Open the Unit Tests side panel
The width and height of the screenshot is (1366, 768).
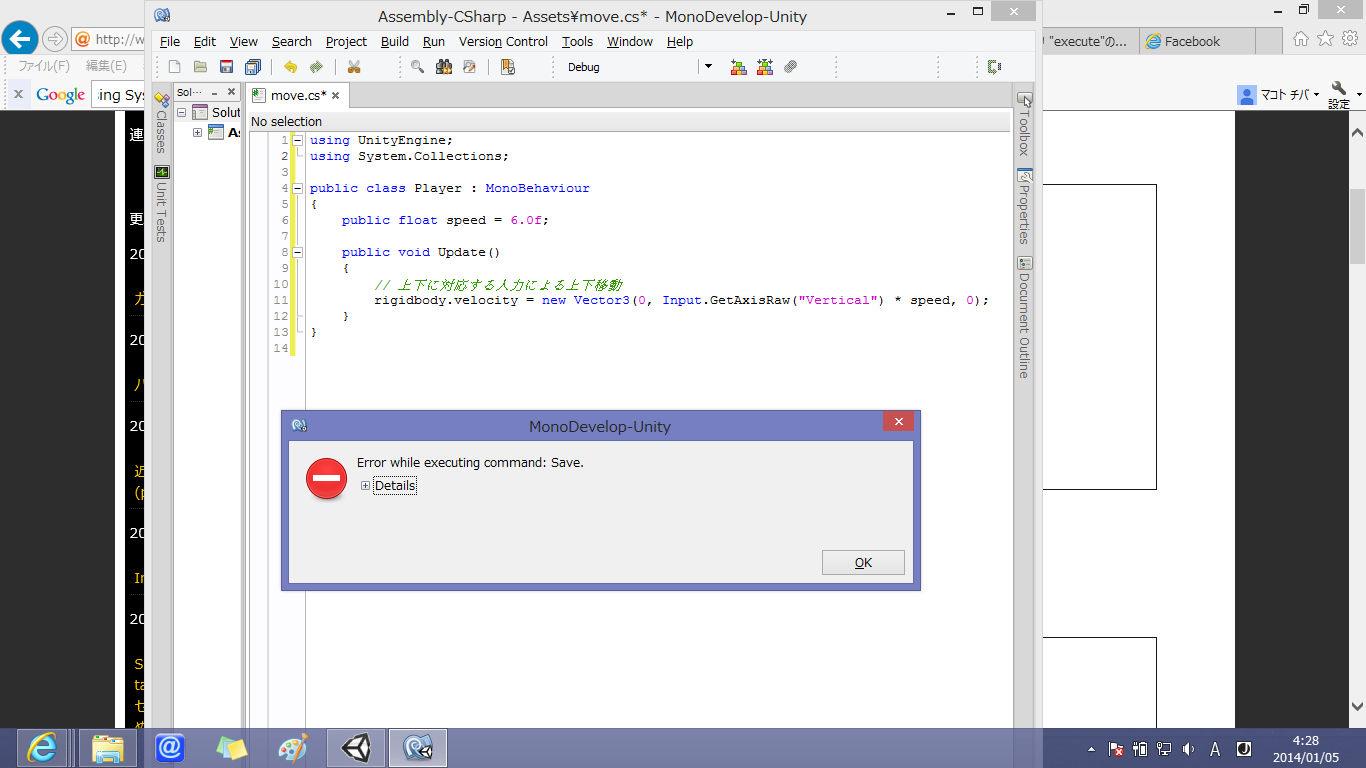pos(160,203)
